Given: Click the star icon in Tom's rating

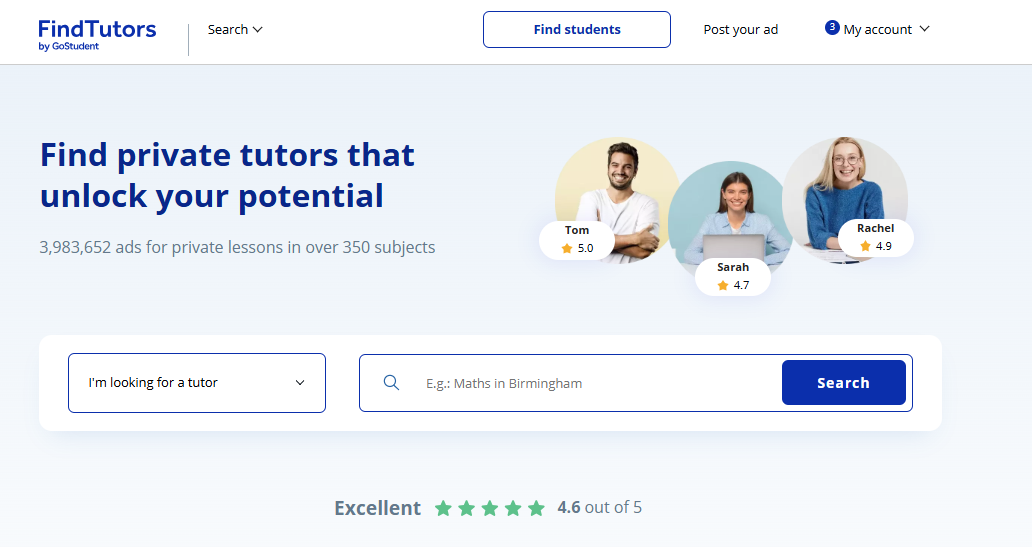Looking at the screenshot, I should pos(567,248).
